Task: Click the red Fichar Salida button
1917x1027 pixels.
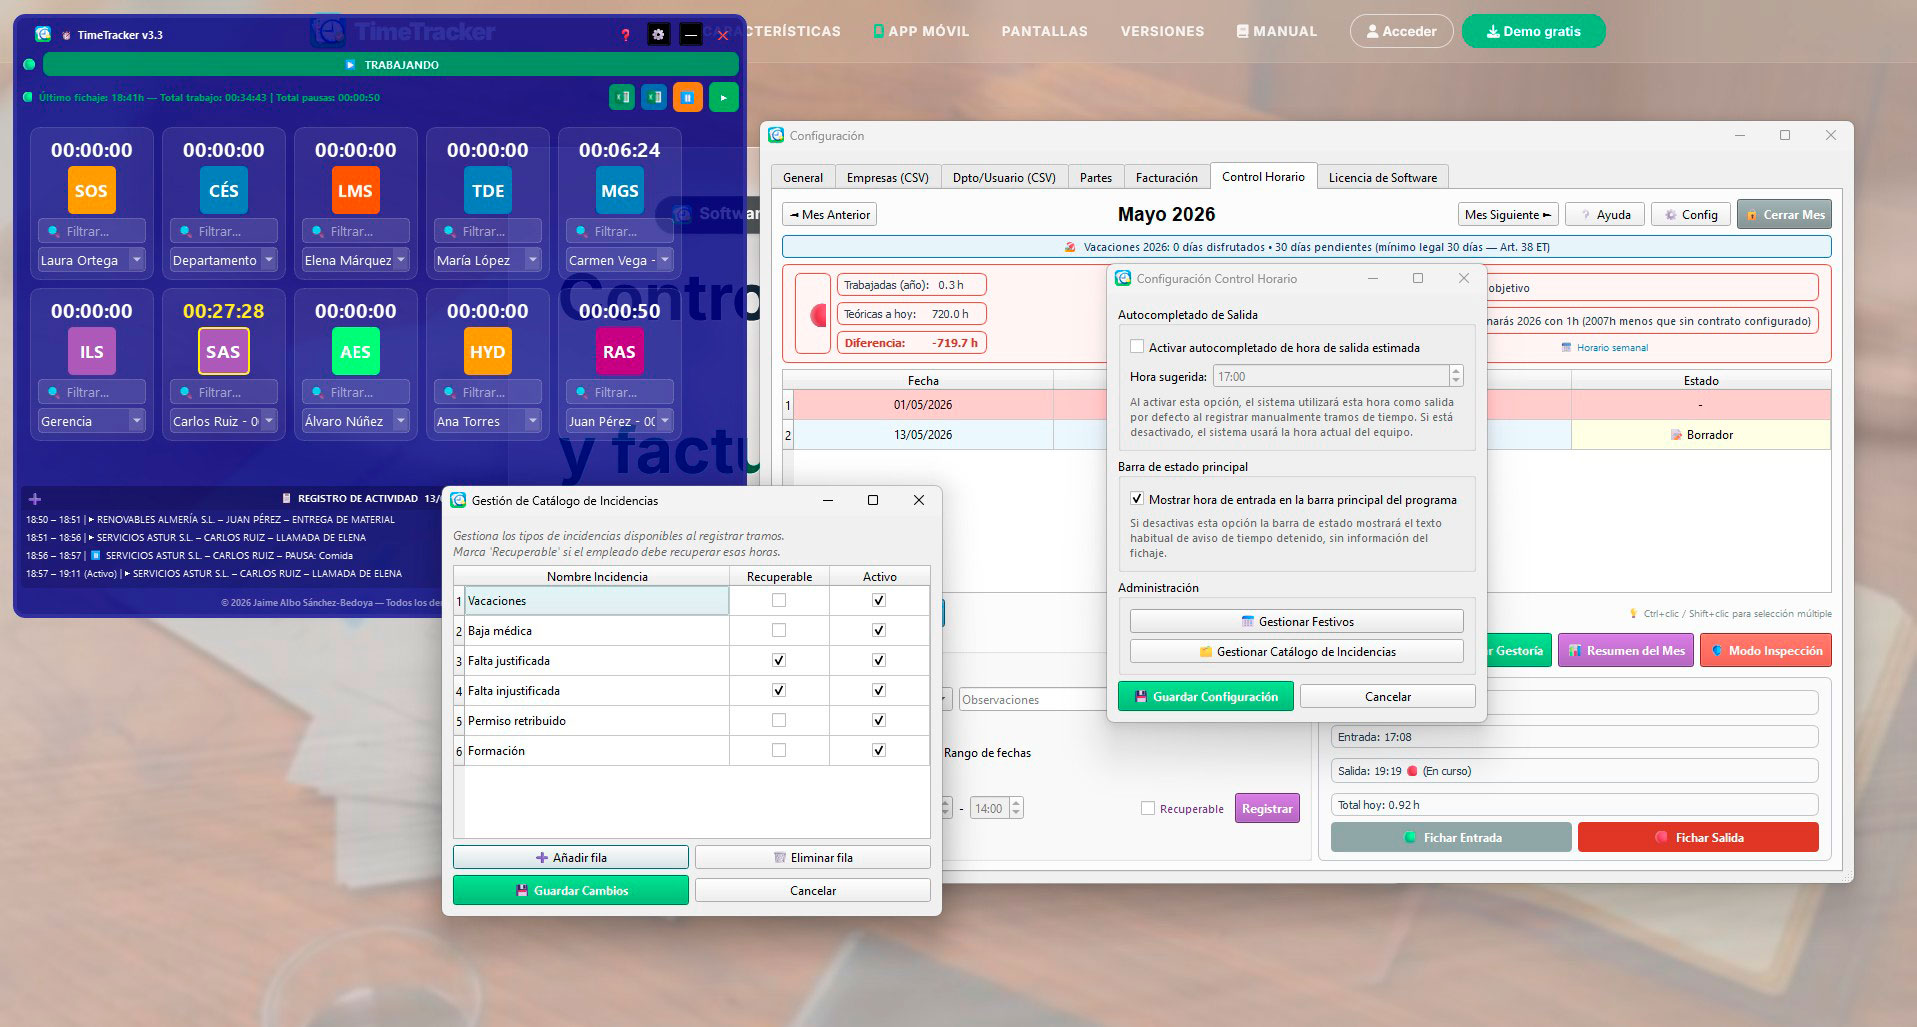Action: [1698, 837]
